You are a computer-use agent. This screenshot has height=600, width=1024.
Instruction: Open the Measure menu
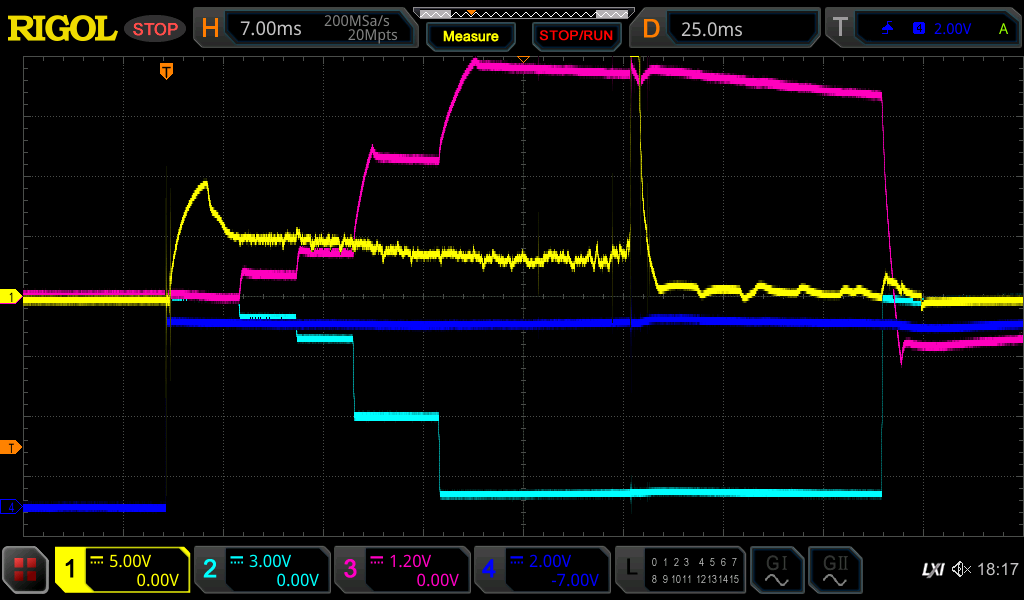(470, 36)
